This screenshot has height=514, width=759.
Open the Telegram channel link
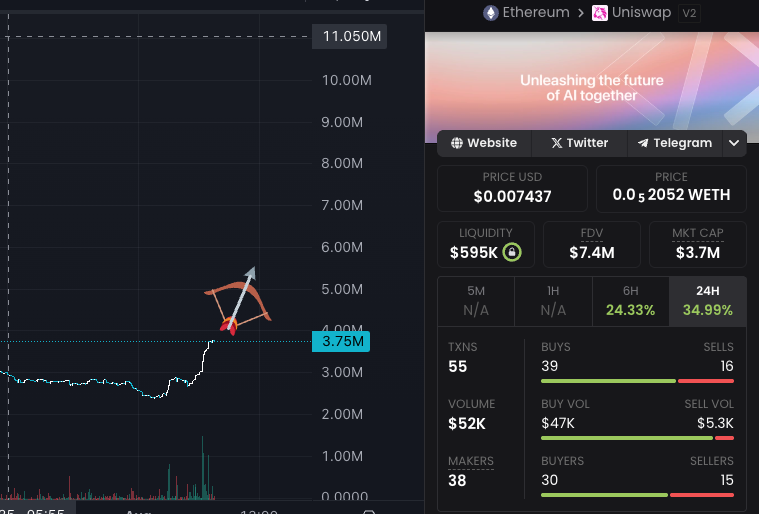[x=675, y=143]
